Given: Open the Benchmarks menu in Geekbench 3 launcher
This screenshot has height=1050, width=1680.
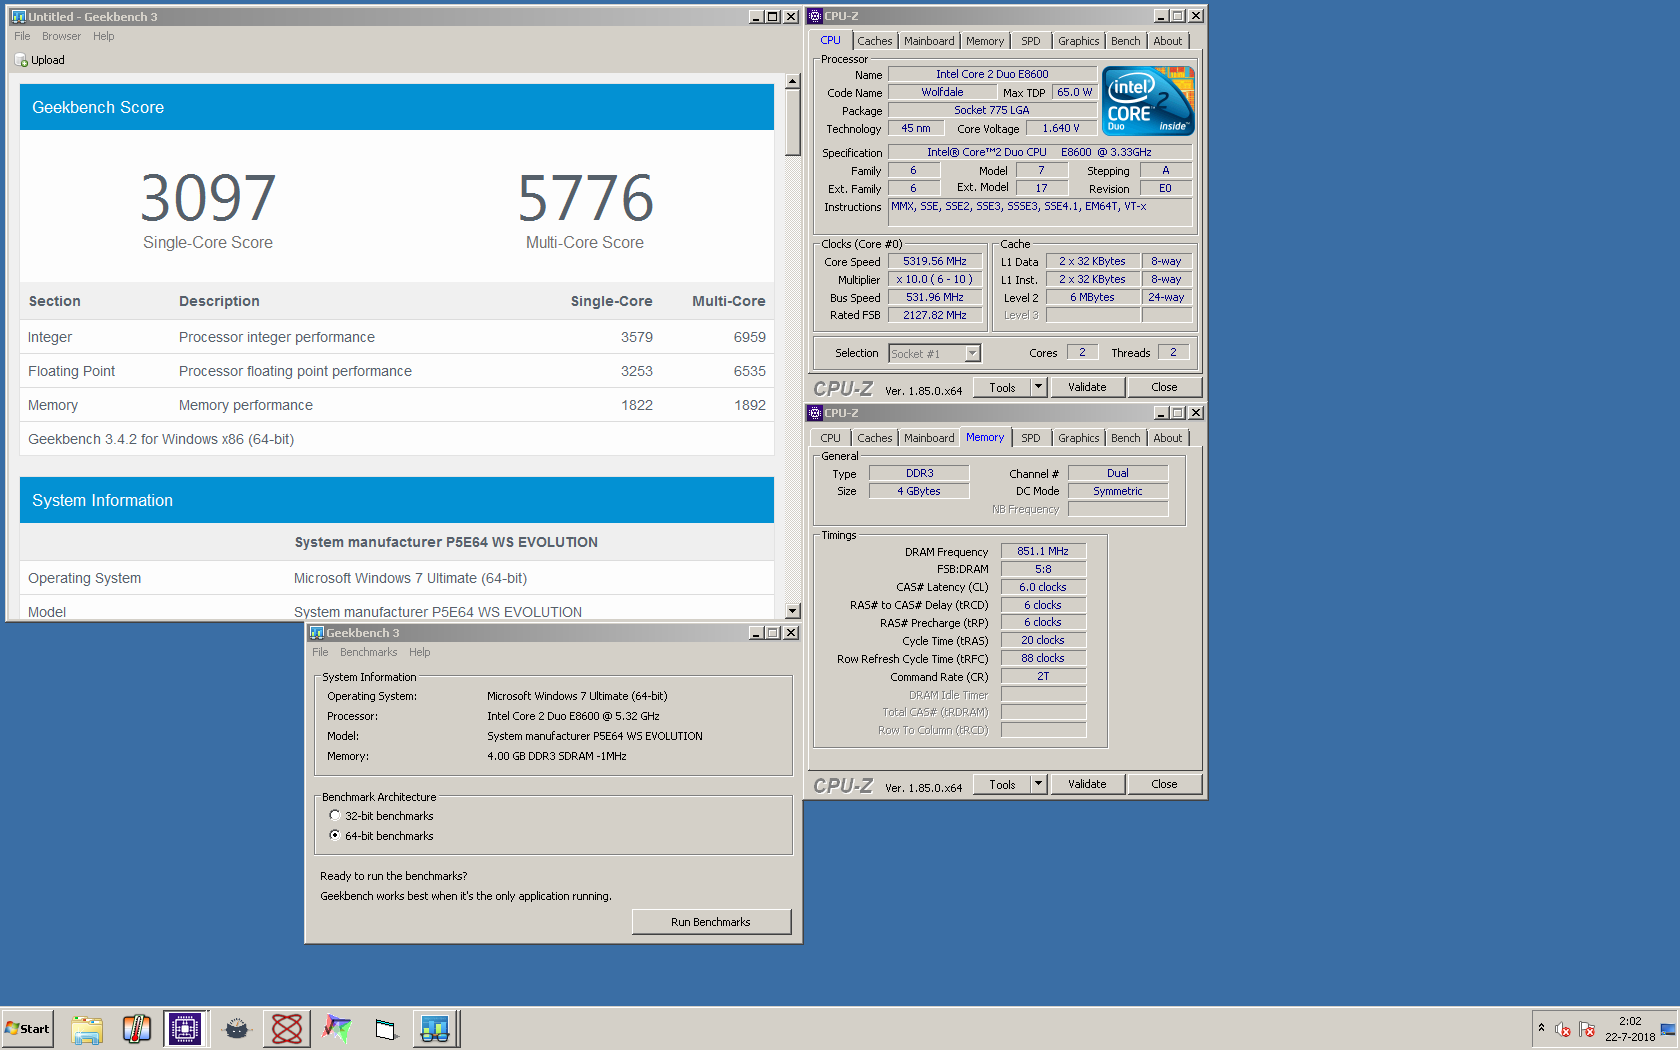Looking at the screenshot, I should point(368,652).
